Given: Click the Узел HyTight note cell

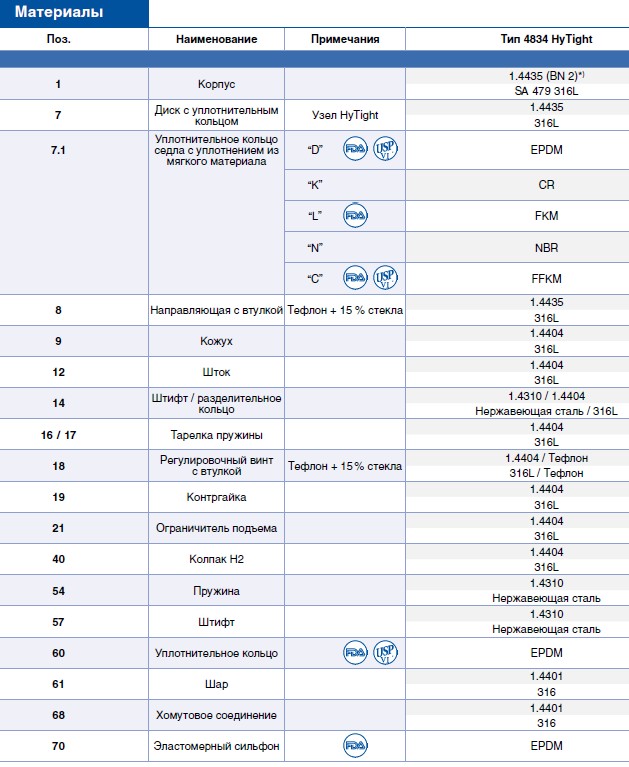Looking at the screenshot, I should pos(345,115).
